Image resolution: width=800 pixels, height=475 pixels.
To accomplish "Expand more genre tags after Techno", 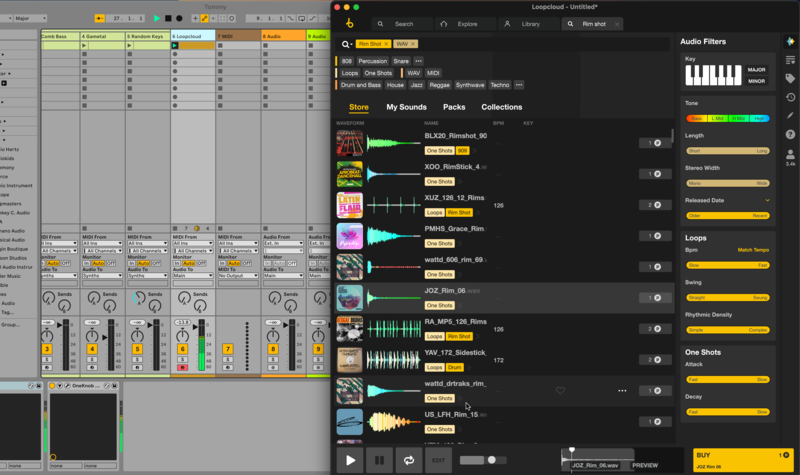I will pyautogui.click(x=519, y=85).
